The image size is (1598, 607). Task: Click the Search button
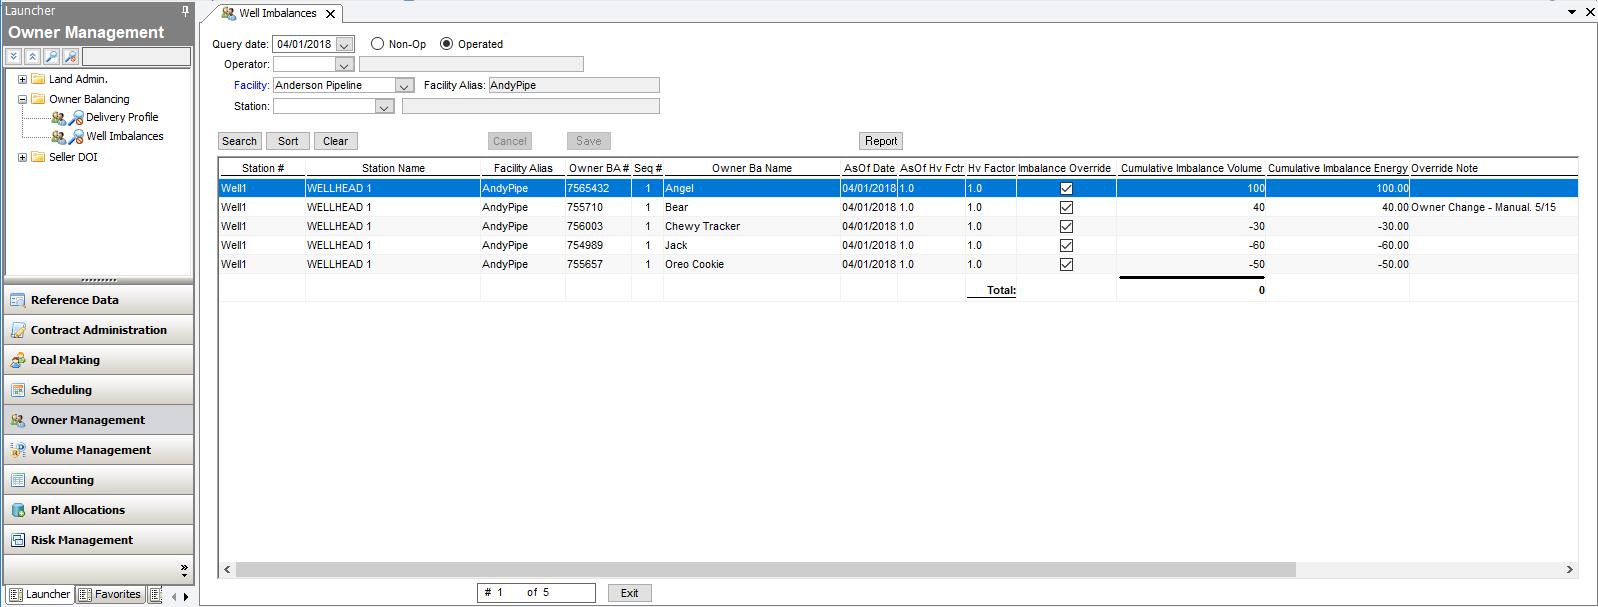pos(239,141)
